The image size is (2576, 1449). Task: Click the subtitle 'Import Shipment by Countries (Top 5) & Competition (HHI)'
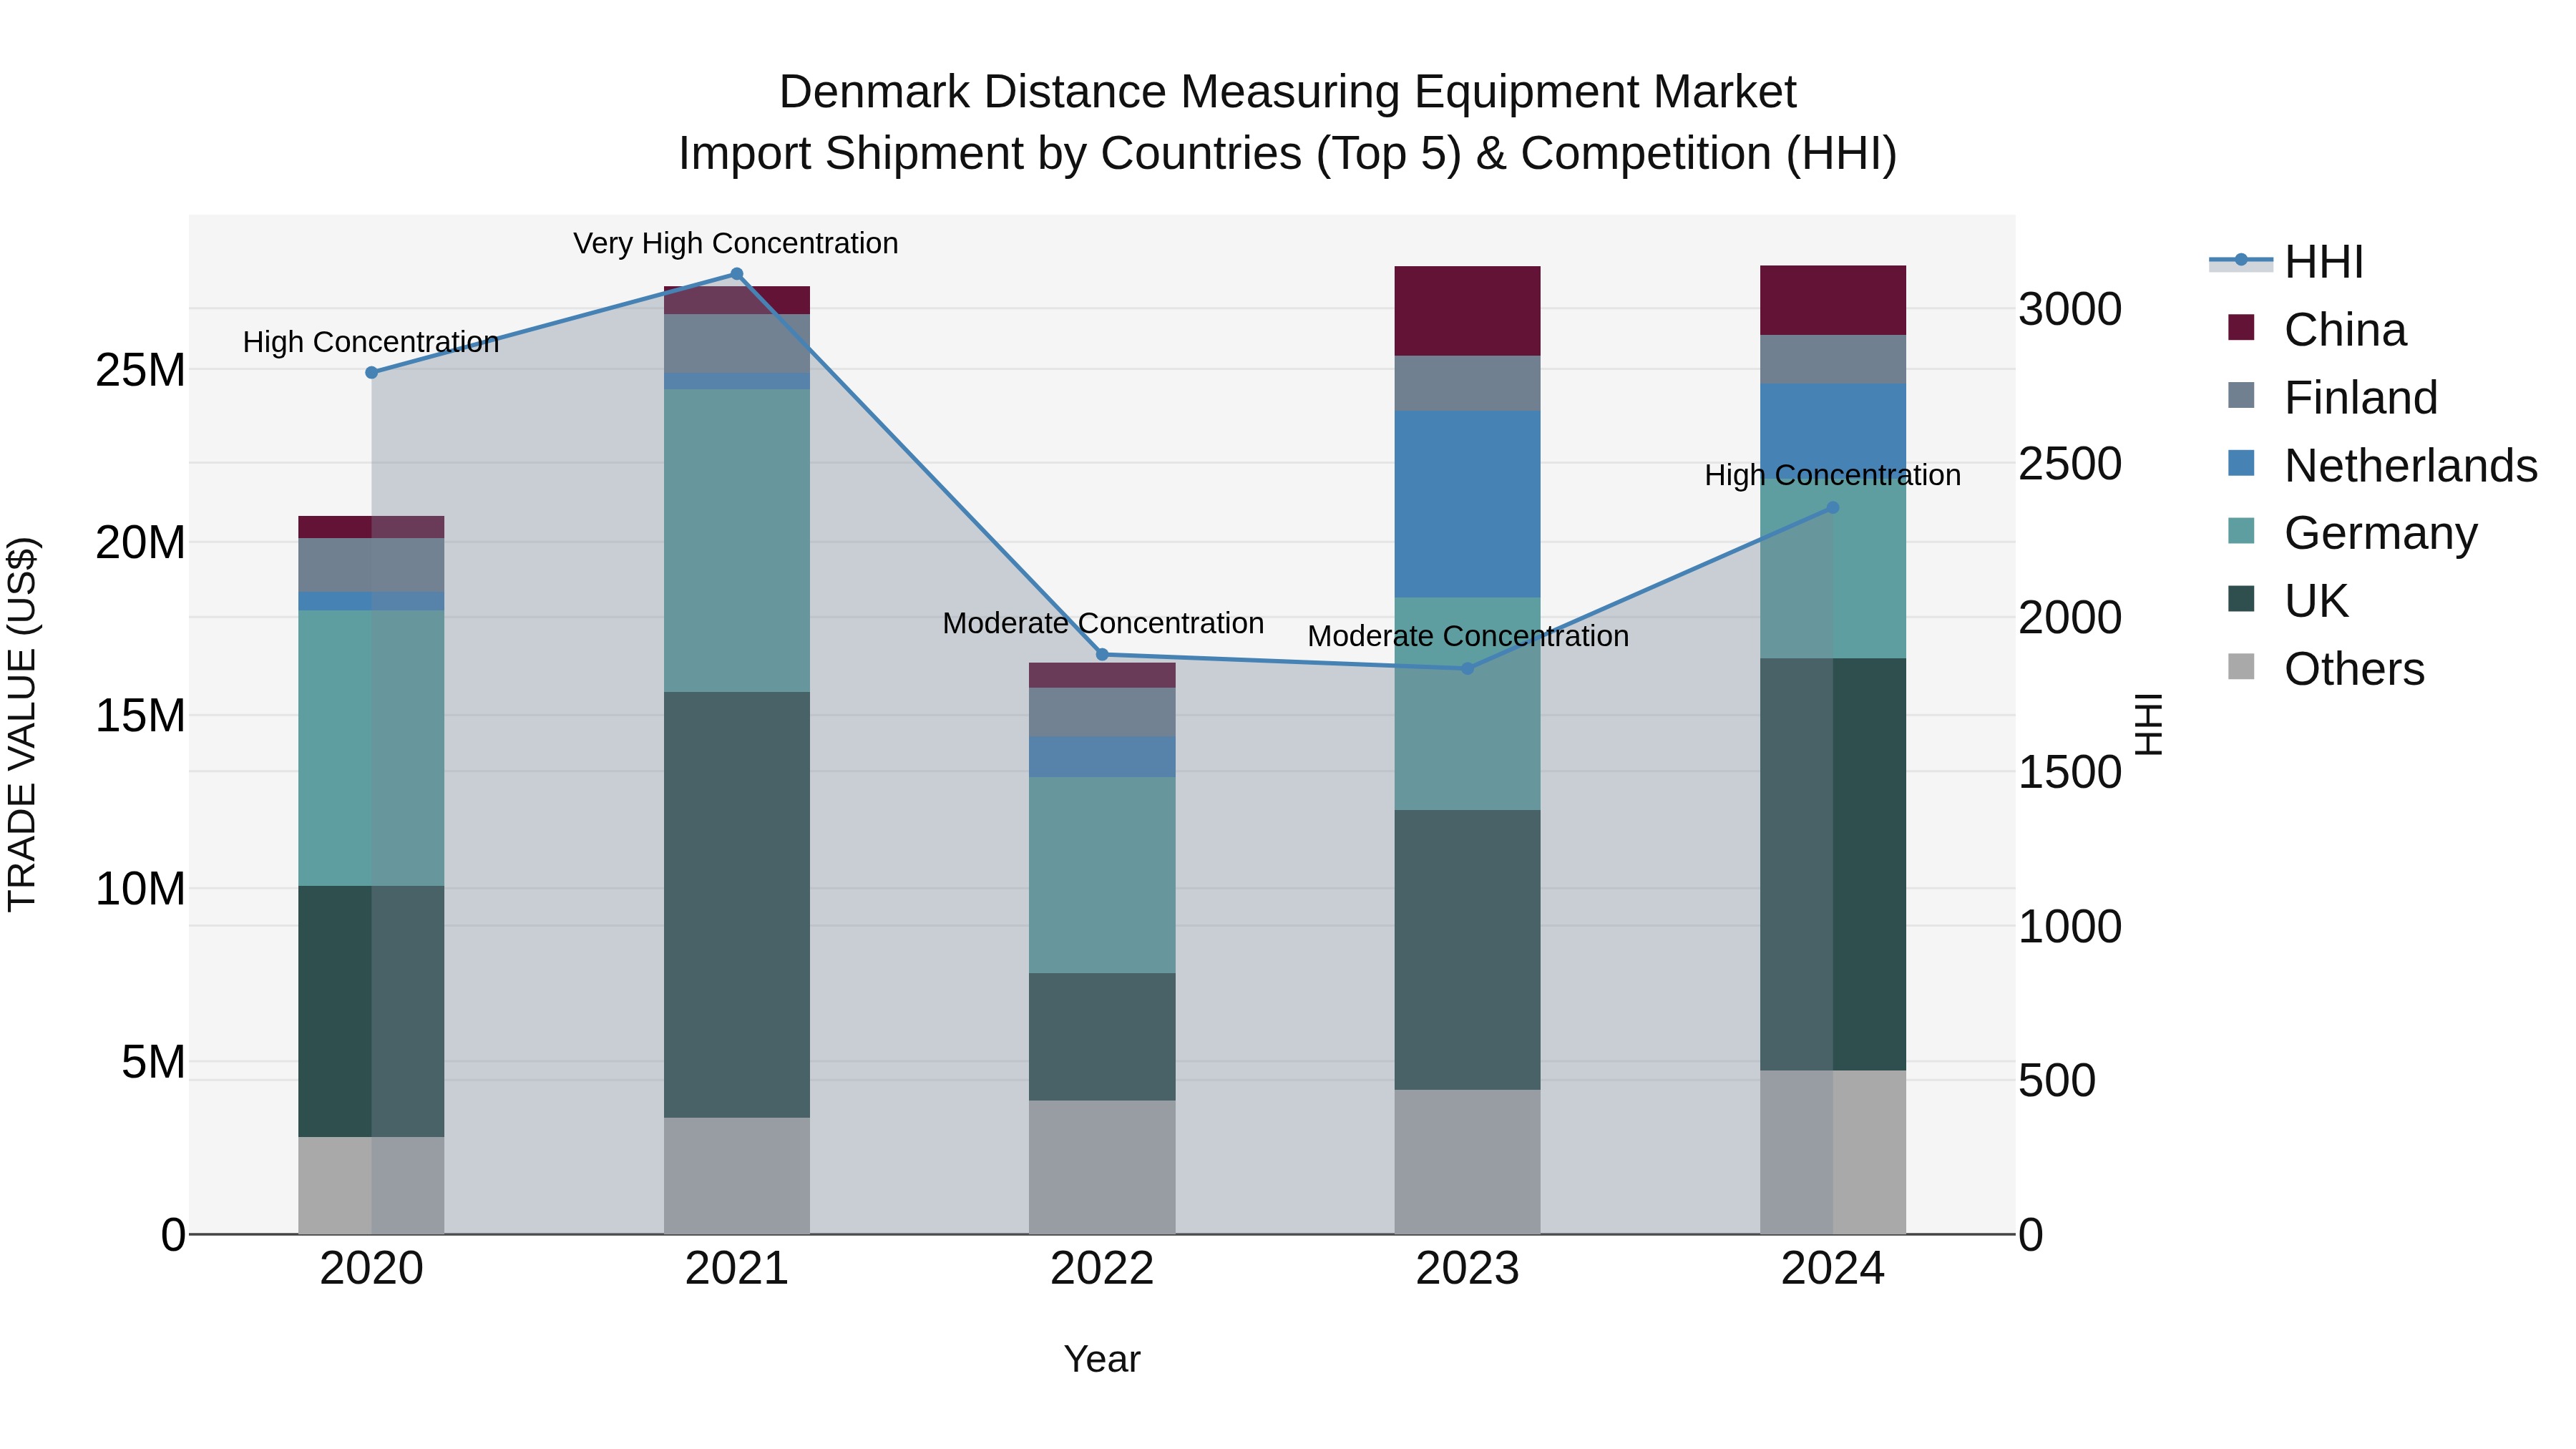(x=1287, y=154)
